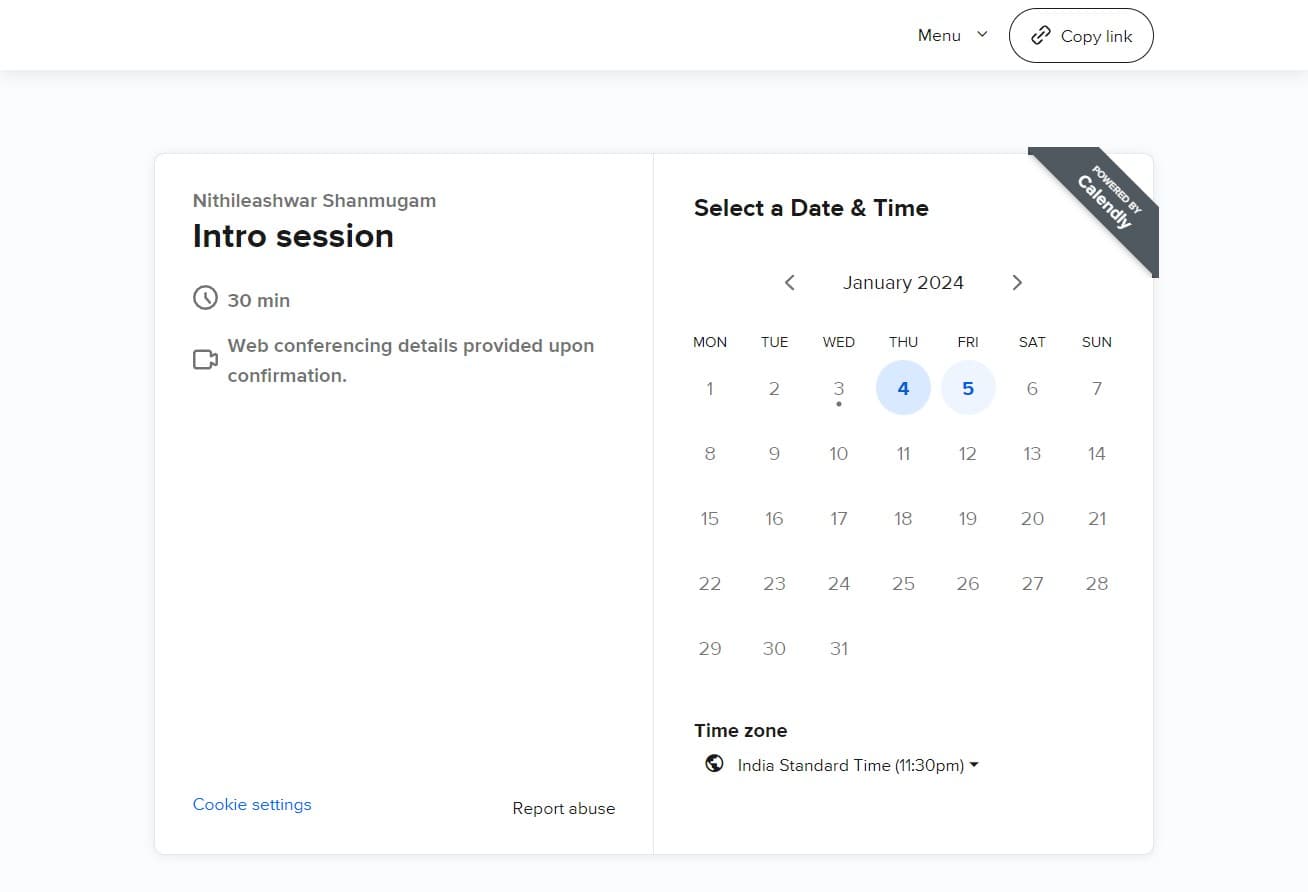This screenshot has width=1308, height=892.
Task: Click date 3 marked with today dot
Action: (x=838, y=389)
